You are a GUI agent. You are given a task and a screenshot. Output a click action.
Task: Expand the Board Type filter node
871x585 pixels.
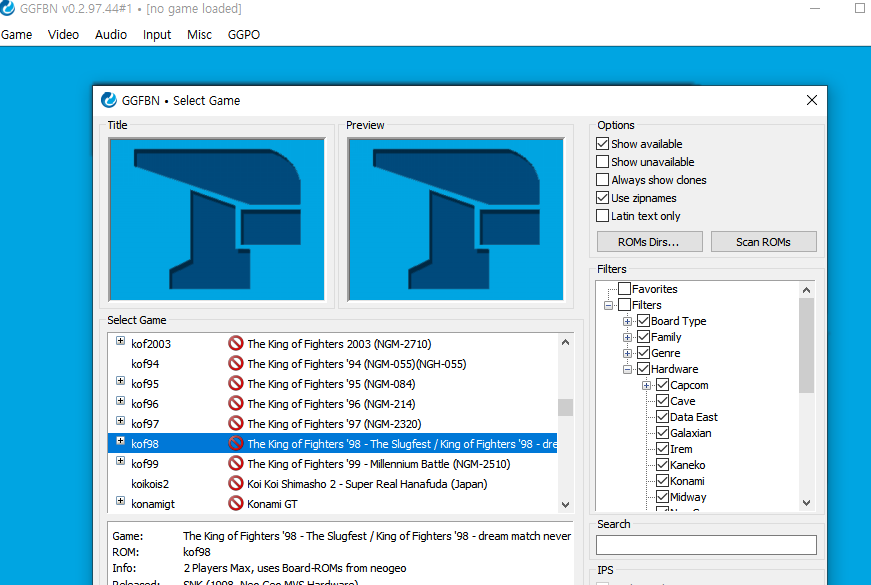(627, 321)
